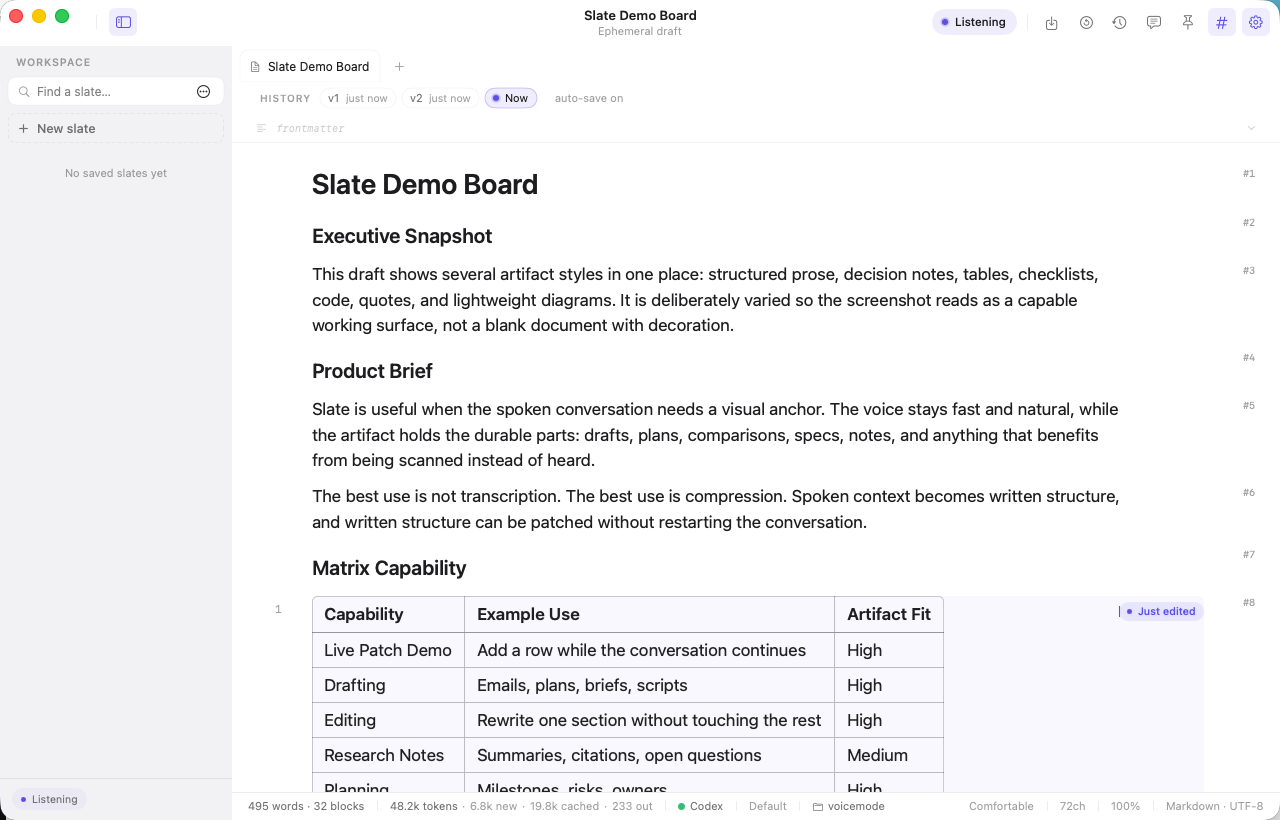Change the 72ch line width

(1072, 806)
